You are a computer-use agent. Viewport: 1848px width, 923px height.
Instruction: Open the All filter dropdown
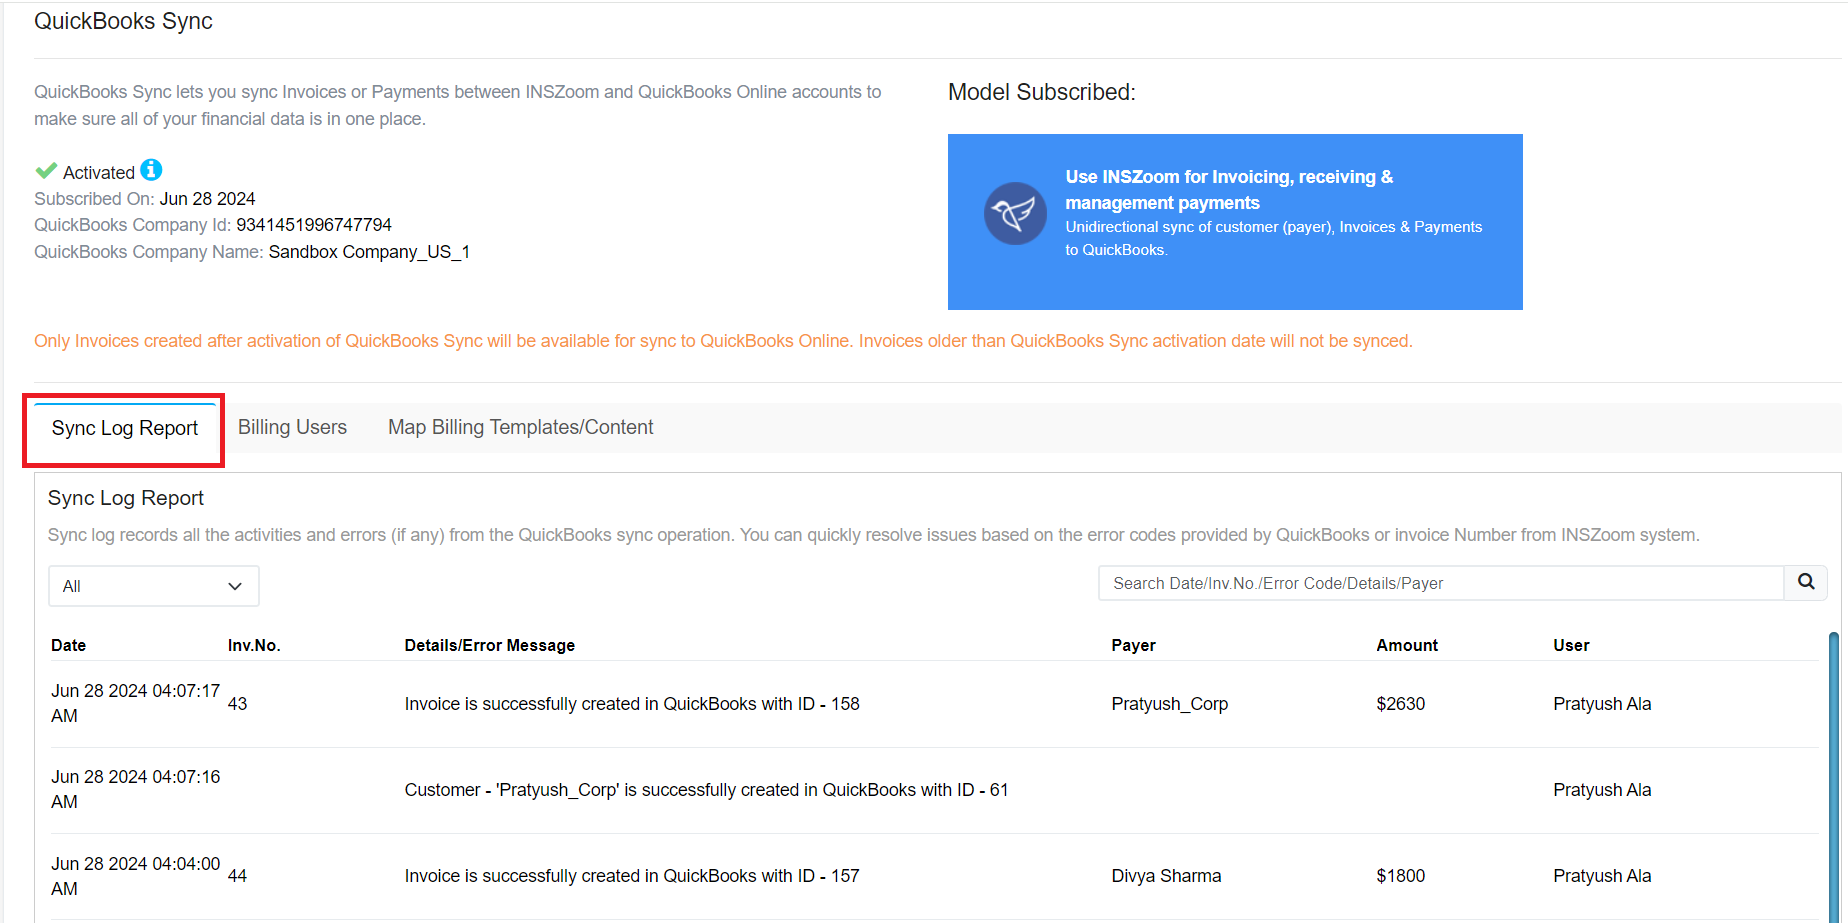(154, 586)
